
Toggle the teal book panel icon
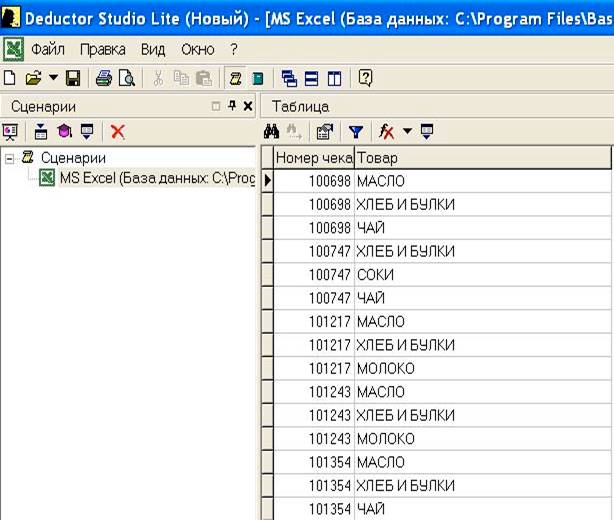[257, 78]
